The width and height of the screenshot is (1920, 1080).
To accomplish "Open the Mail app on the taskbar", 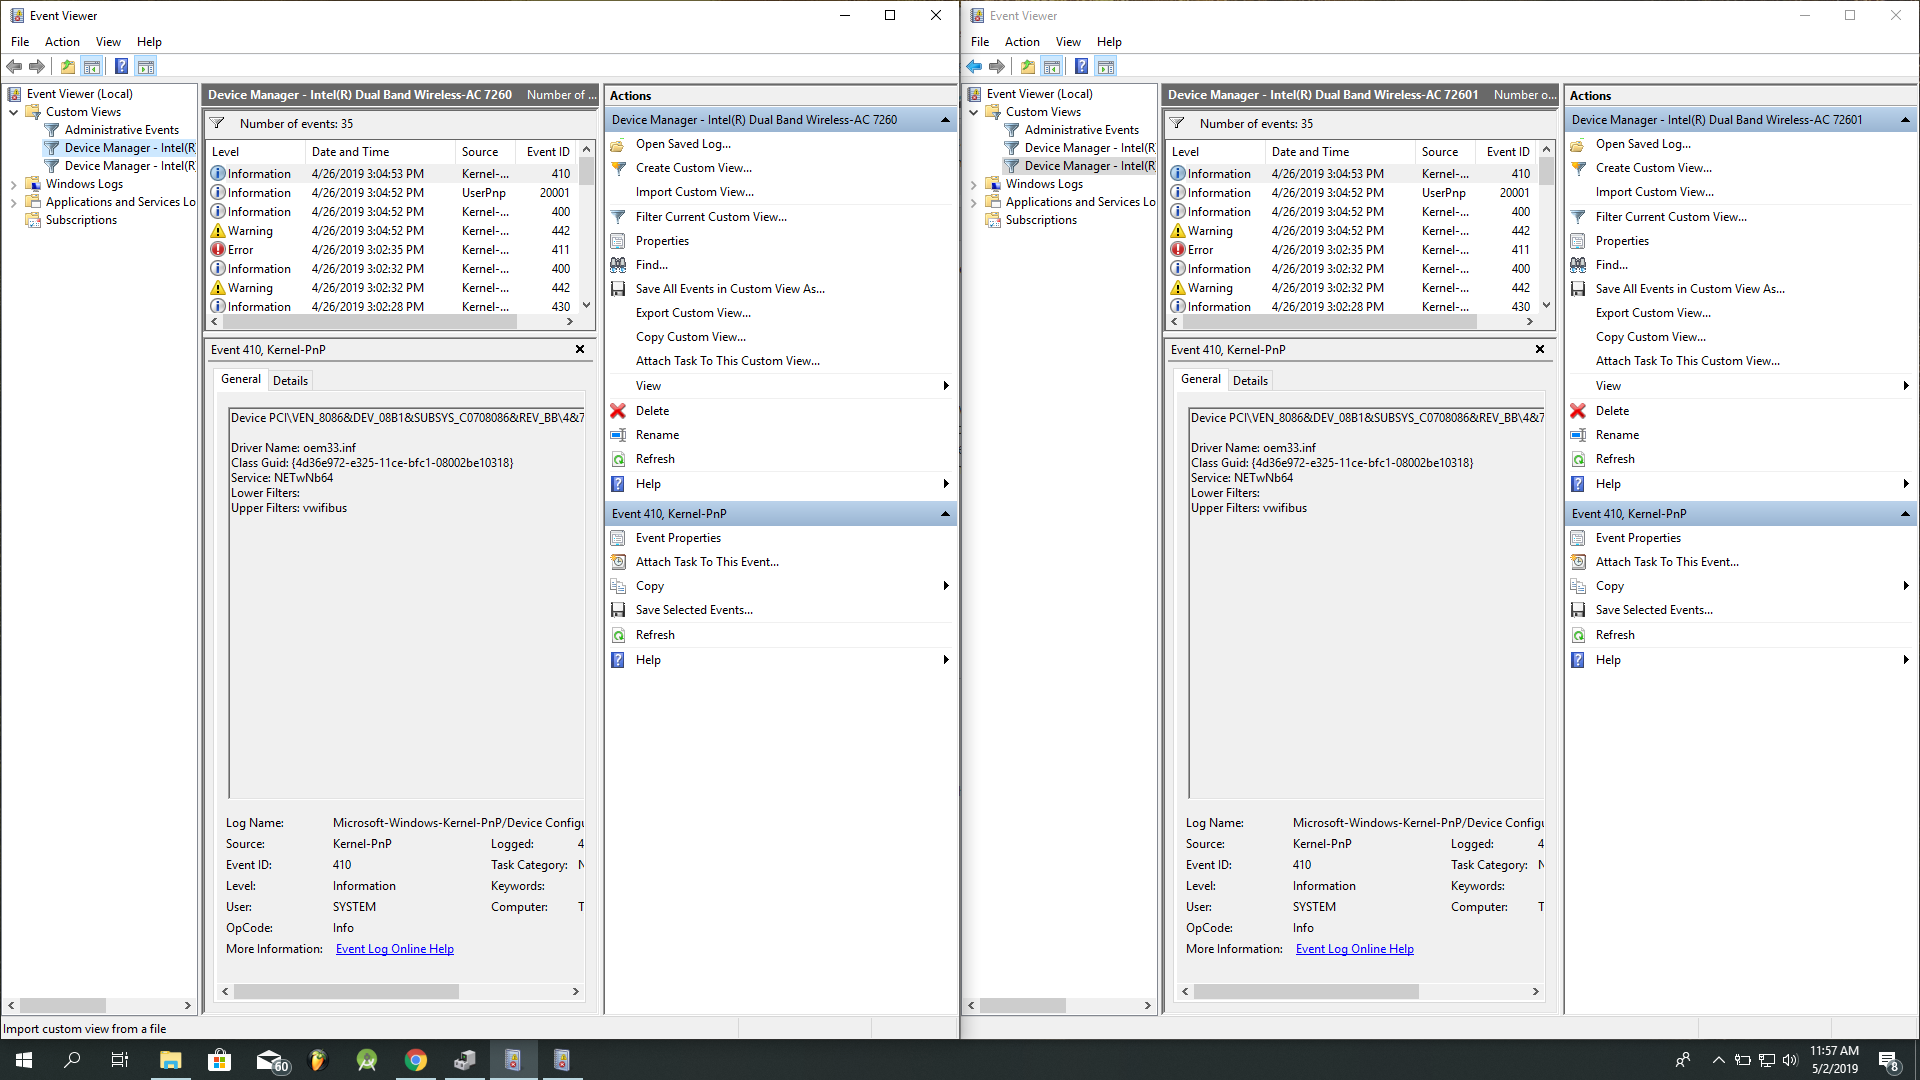I will [270, 1060].
